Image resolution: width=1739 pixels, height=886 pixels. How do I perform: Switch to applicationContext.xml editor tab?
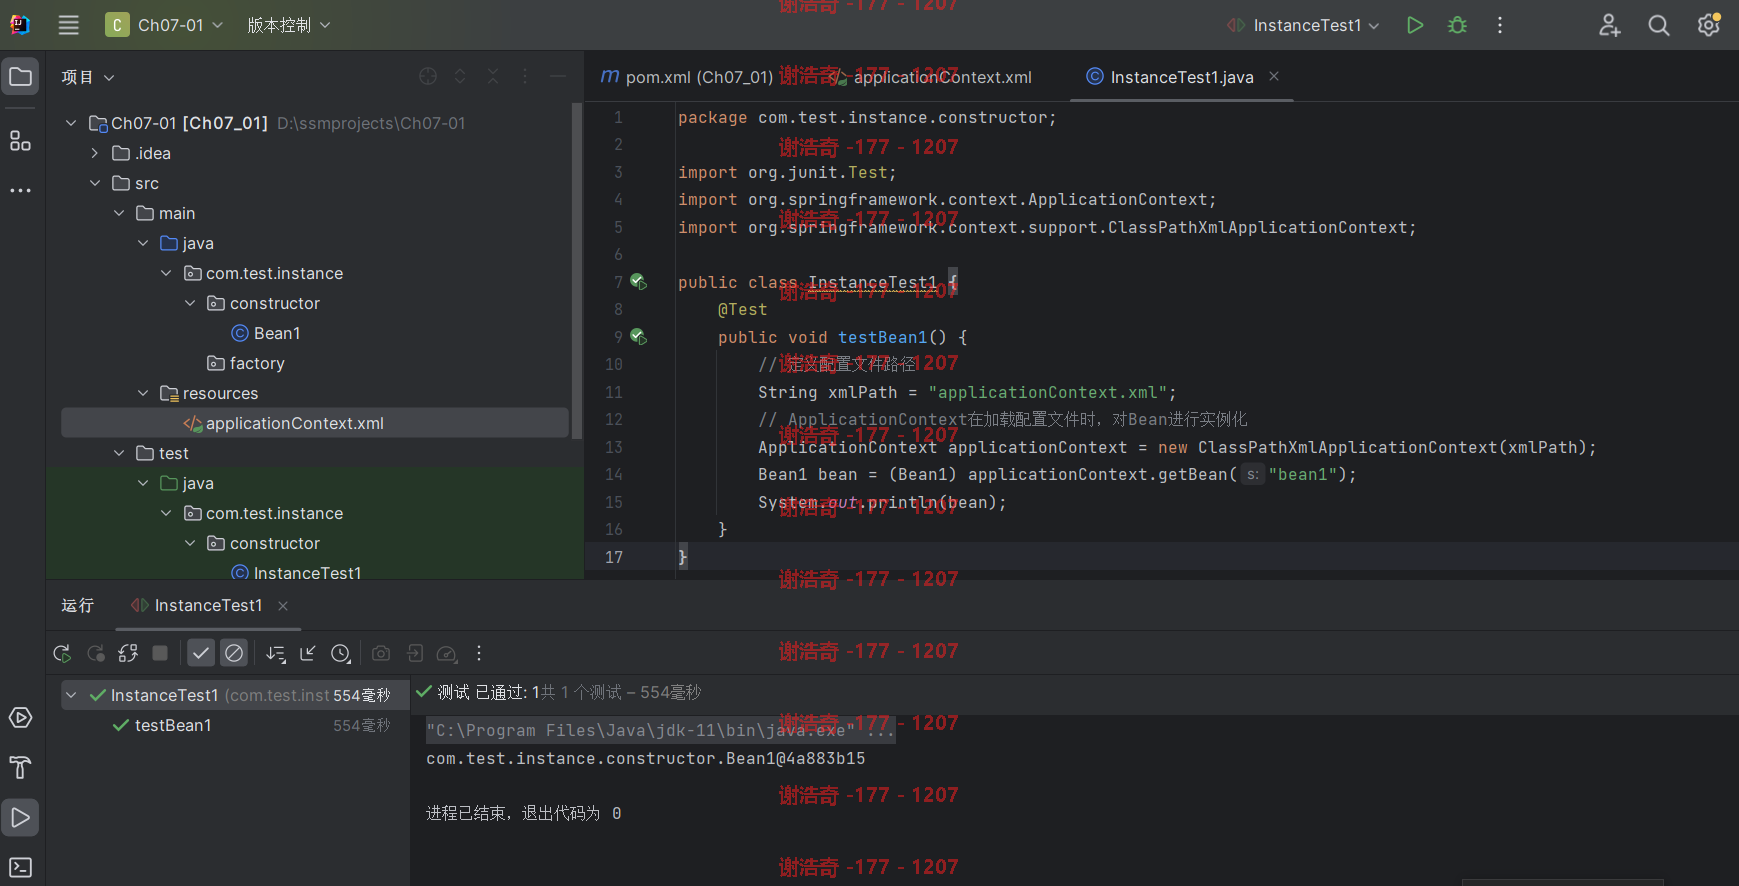pyautogui.click(x=930, y=77)
